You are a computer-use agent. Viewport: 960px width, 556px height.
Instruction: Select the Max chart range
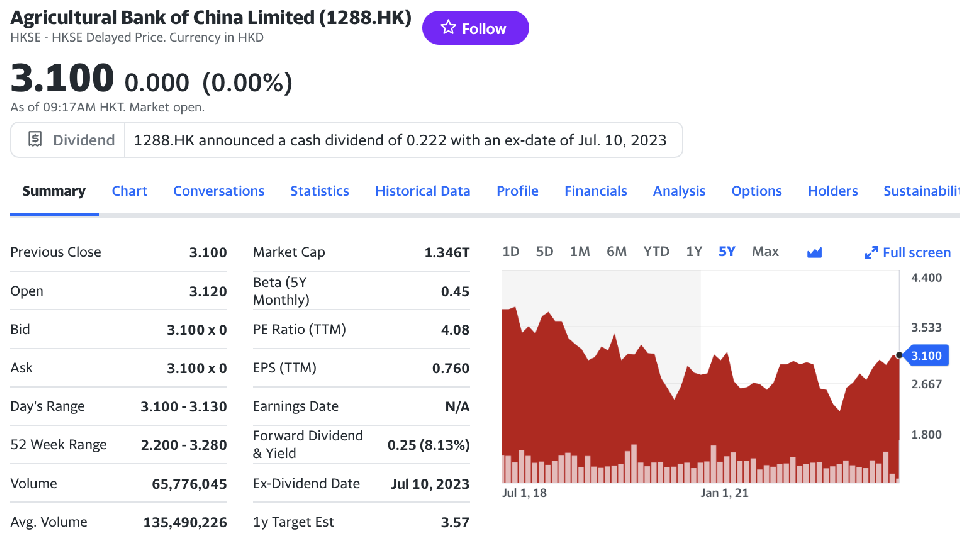pyautogui.click(x=765, y=252)
